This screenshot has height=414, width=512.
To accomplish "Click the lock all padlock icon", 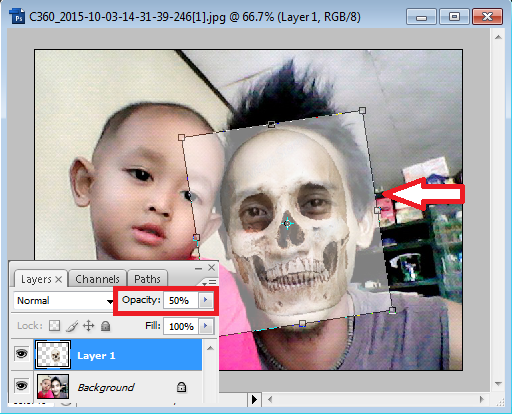I will (106, 326).
